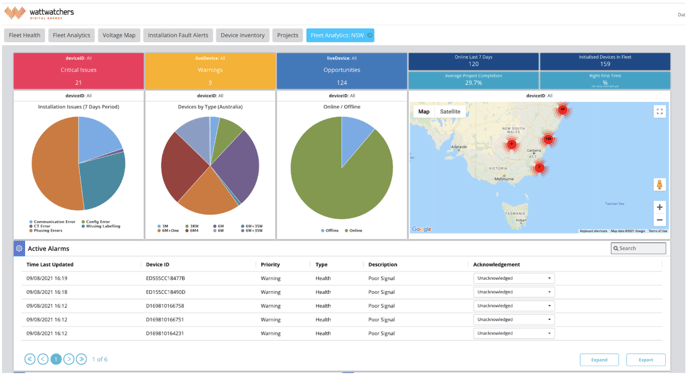Toggle Config Error legend item
688x375 pixels.
[x=96, y=222]
